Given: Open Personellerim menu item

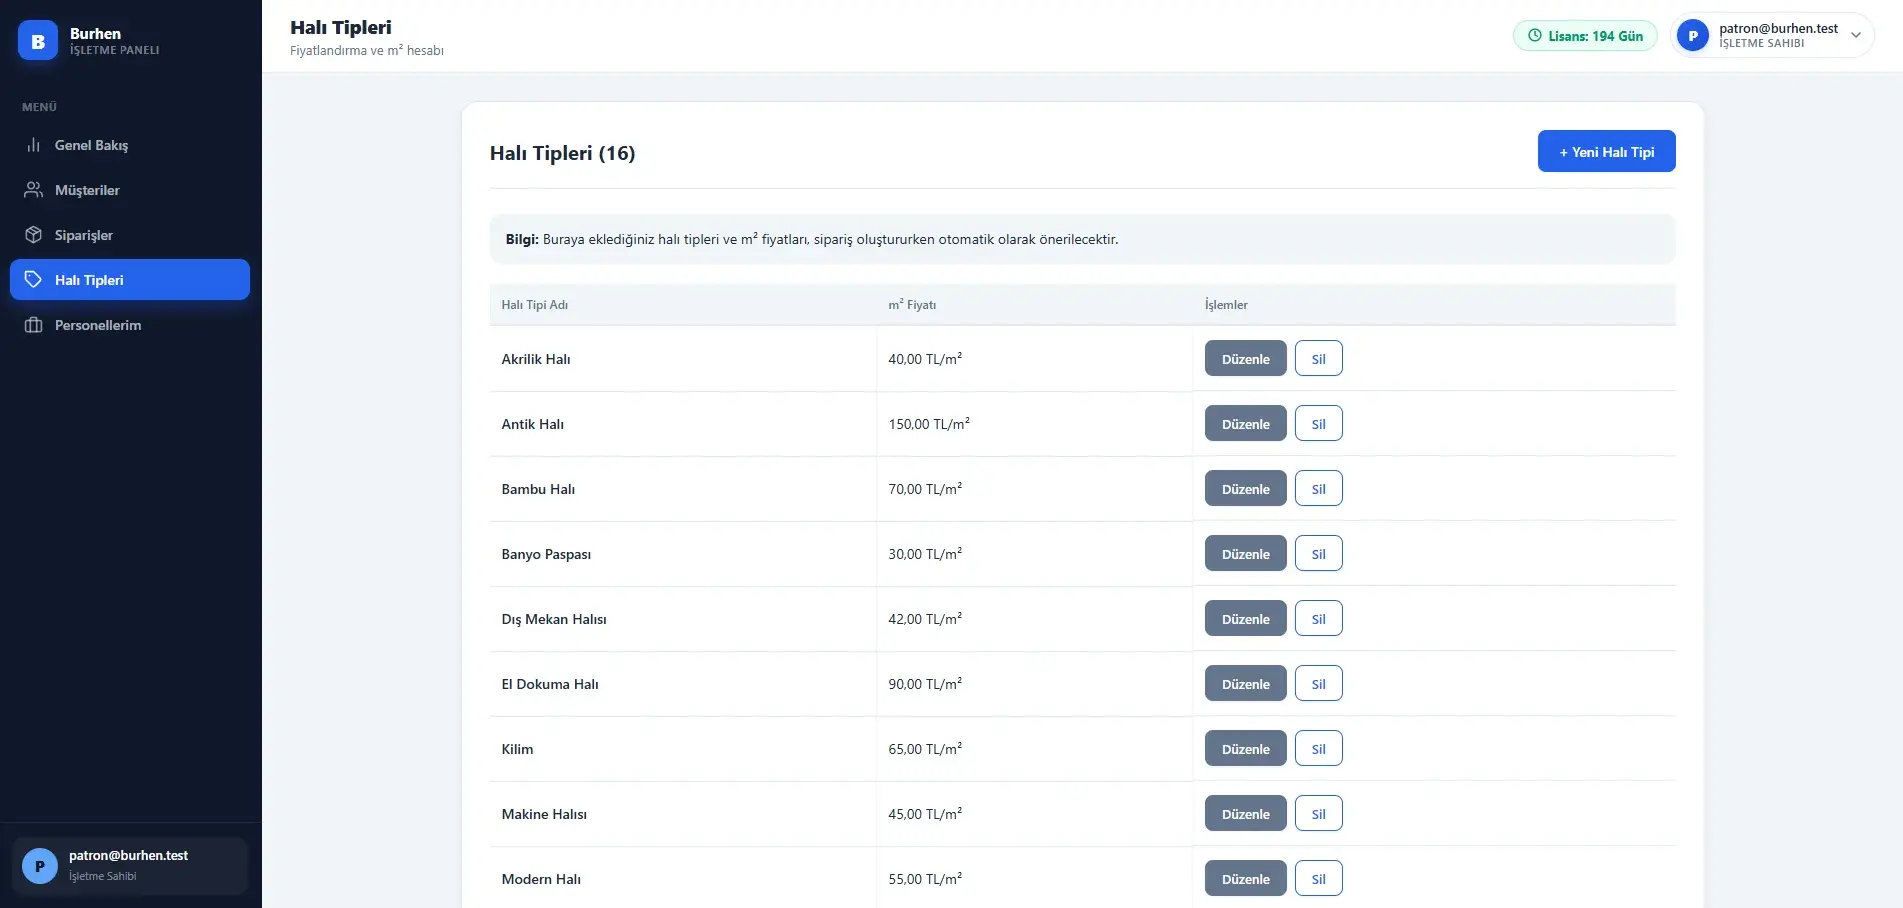Looking at the screenshot, I should click(x=130, y=325).
